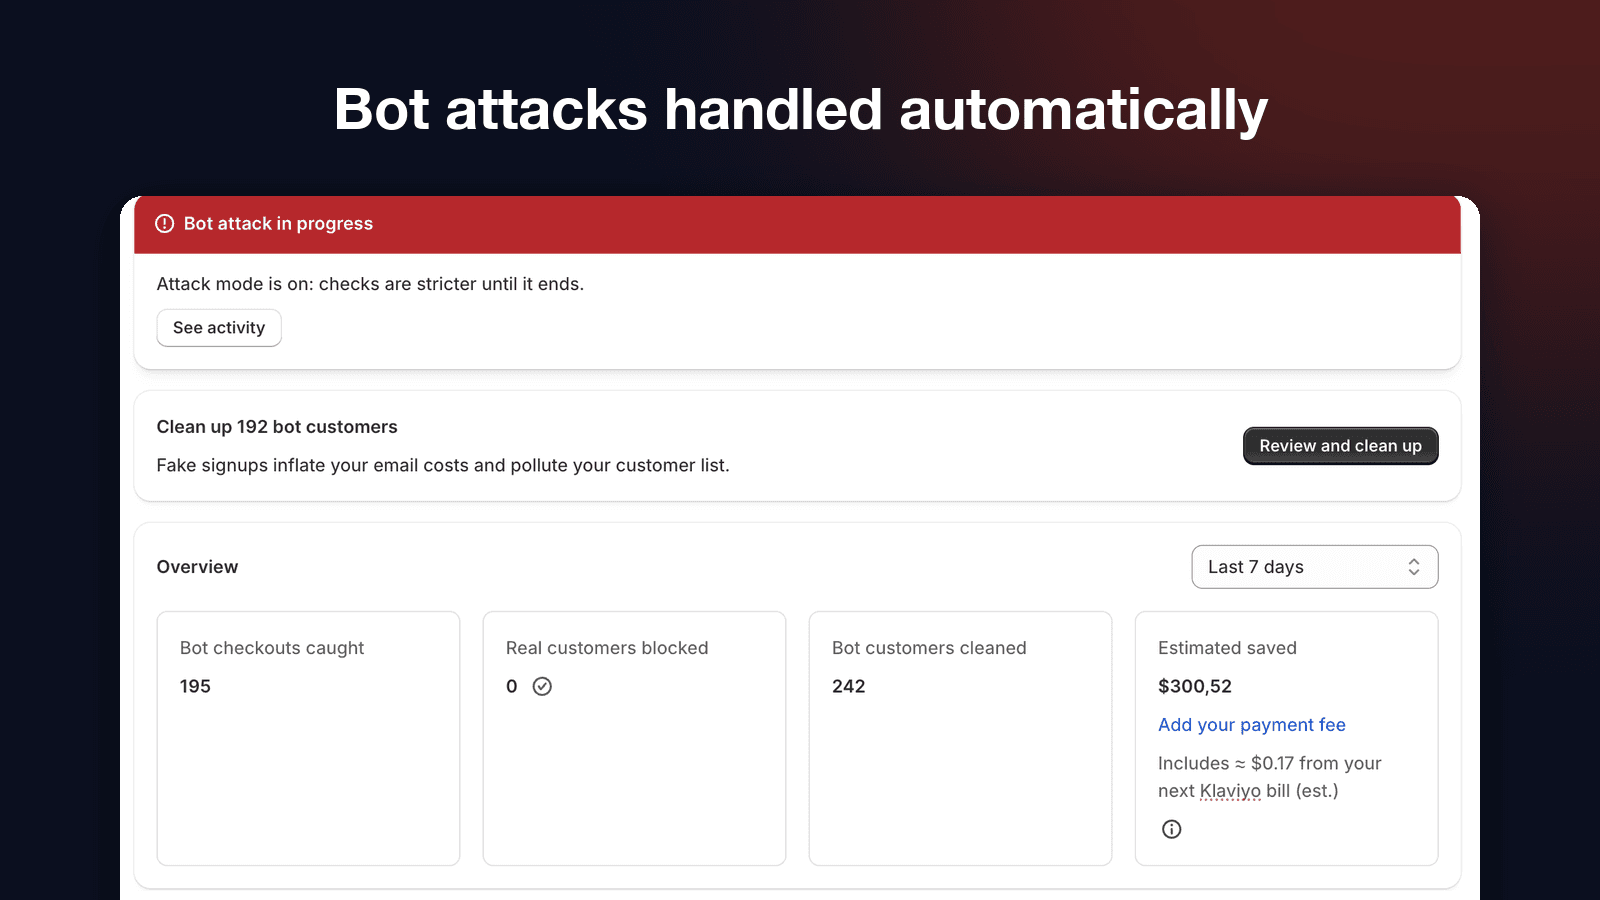This screenshot has height=900, width=1600.
Task: Click the checkmark icon beside Real customers blocked
Action: [542, 686]
